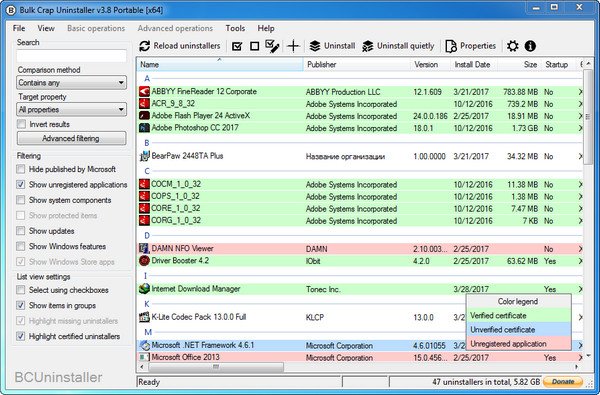The width and height of the screenshot is (600, 395).
Task: Click the Driver Booster 4.2 icon
Action: point(144,261)
